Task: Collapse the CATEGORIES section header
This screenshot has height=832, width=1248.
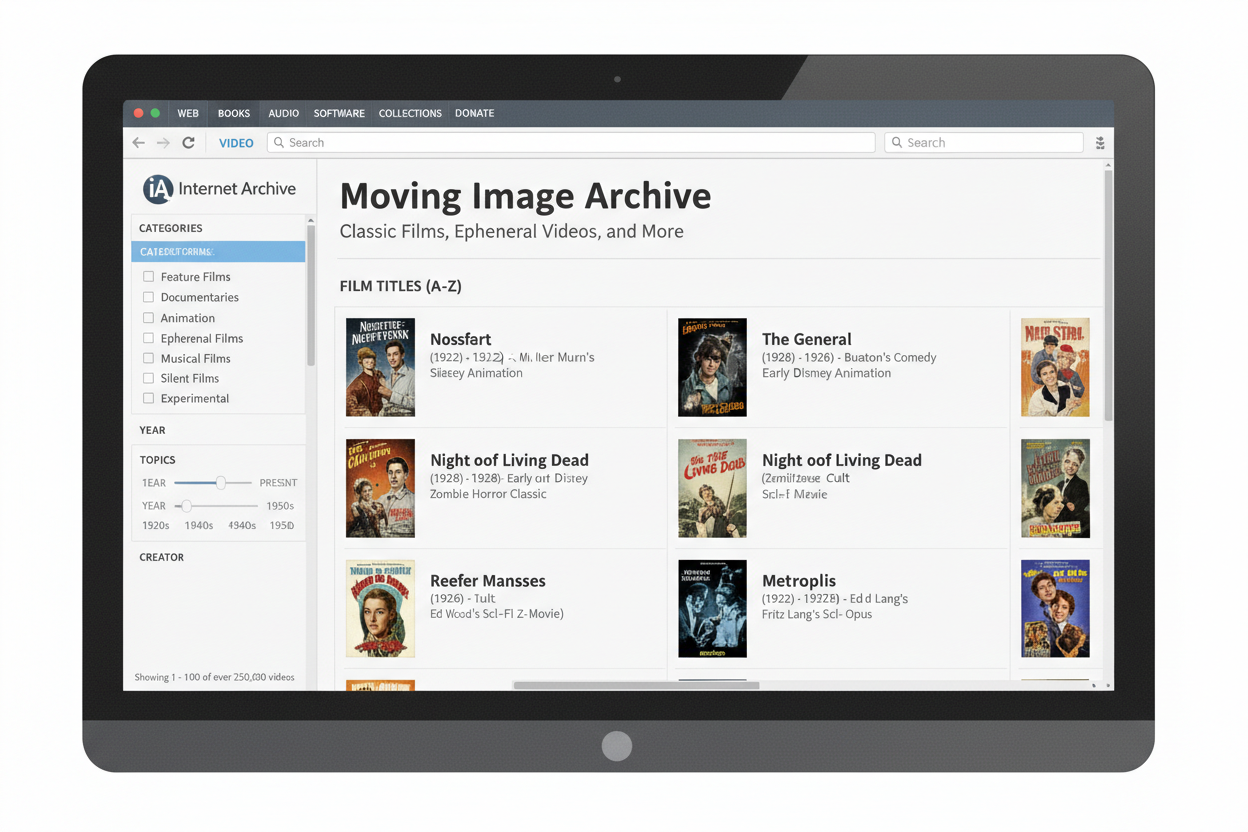Action: tap(171, 228)
